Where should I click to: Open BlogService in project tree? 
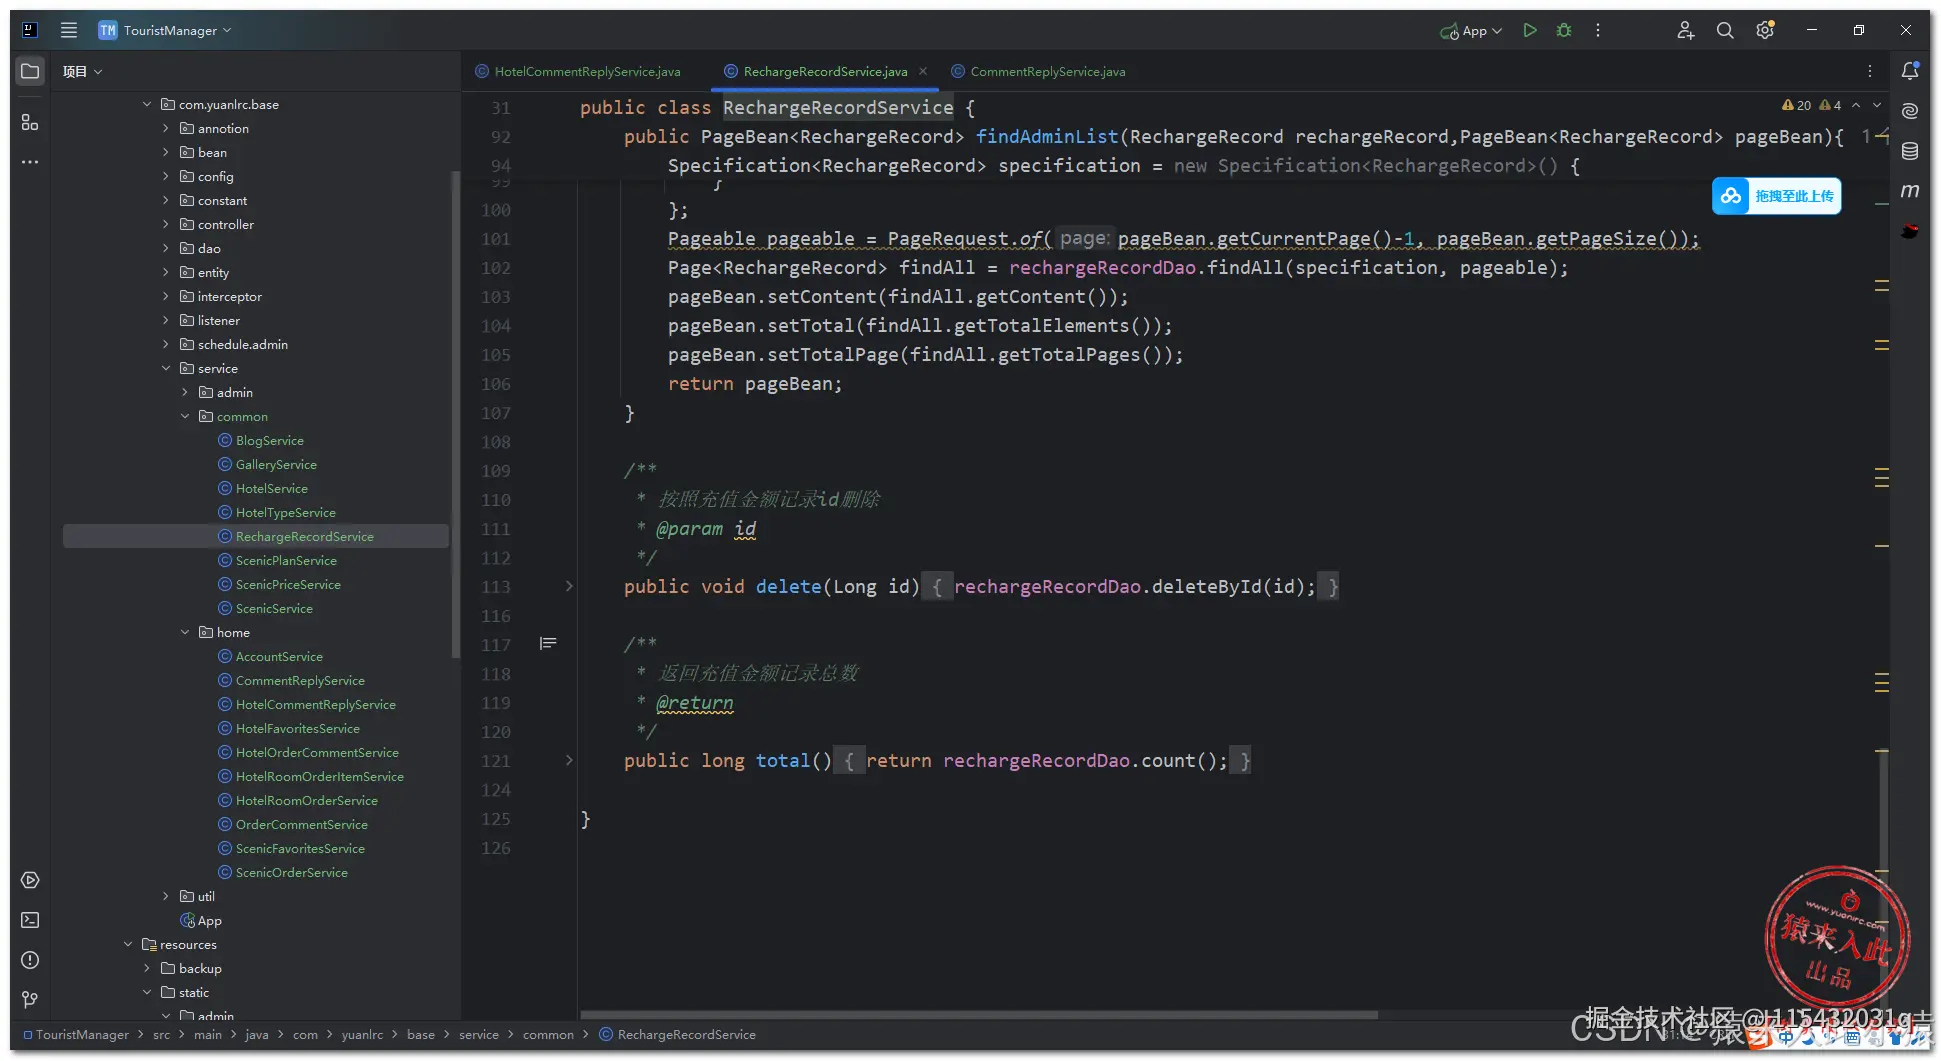269,440
